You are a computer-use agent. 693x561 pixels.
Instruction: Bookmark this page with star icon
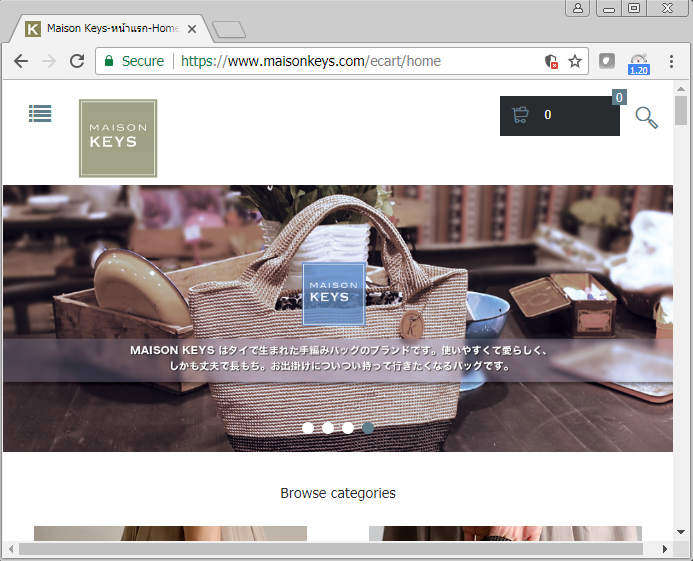575,61
